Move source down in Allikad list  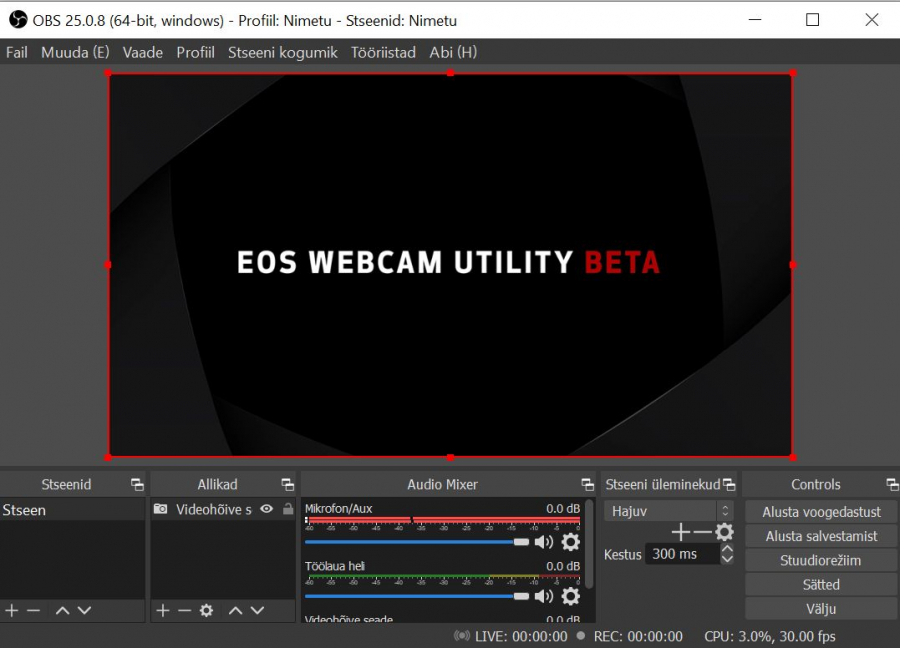(257, 610)
